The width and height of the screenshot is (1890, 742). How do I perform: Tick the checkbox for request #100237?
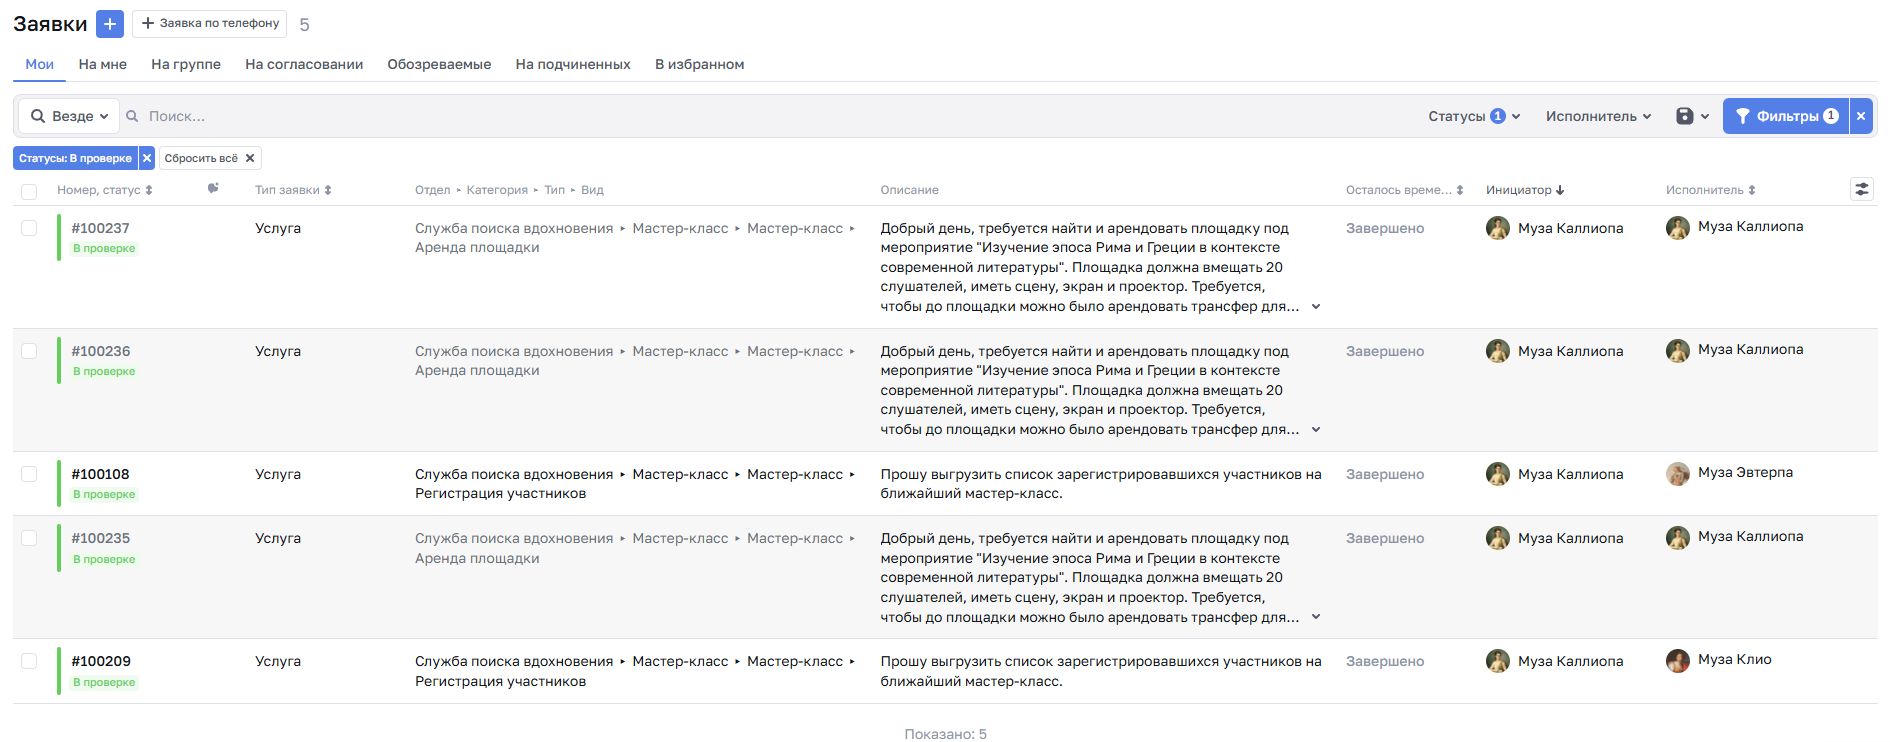(x=29, y=228)
